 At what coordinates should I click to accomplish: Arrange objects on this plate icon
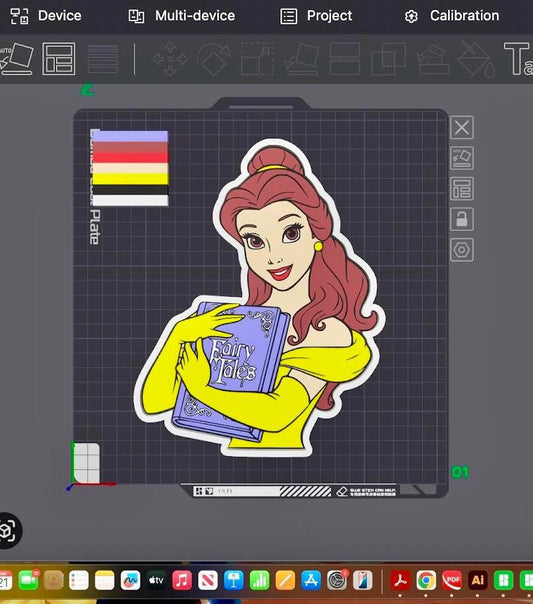[462, 189]
